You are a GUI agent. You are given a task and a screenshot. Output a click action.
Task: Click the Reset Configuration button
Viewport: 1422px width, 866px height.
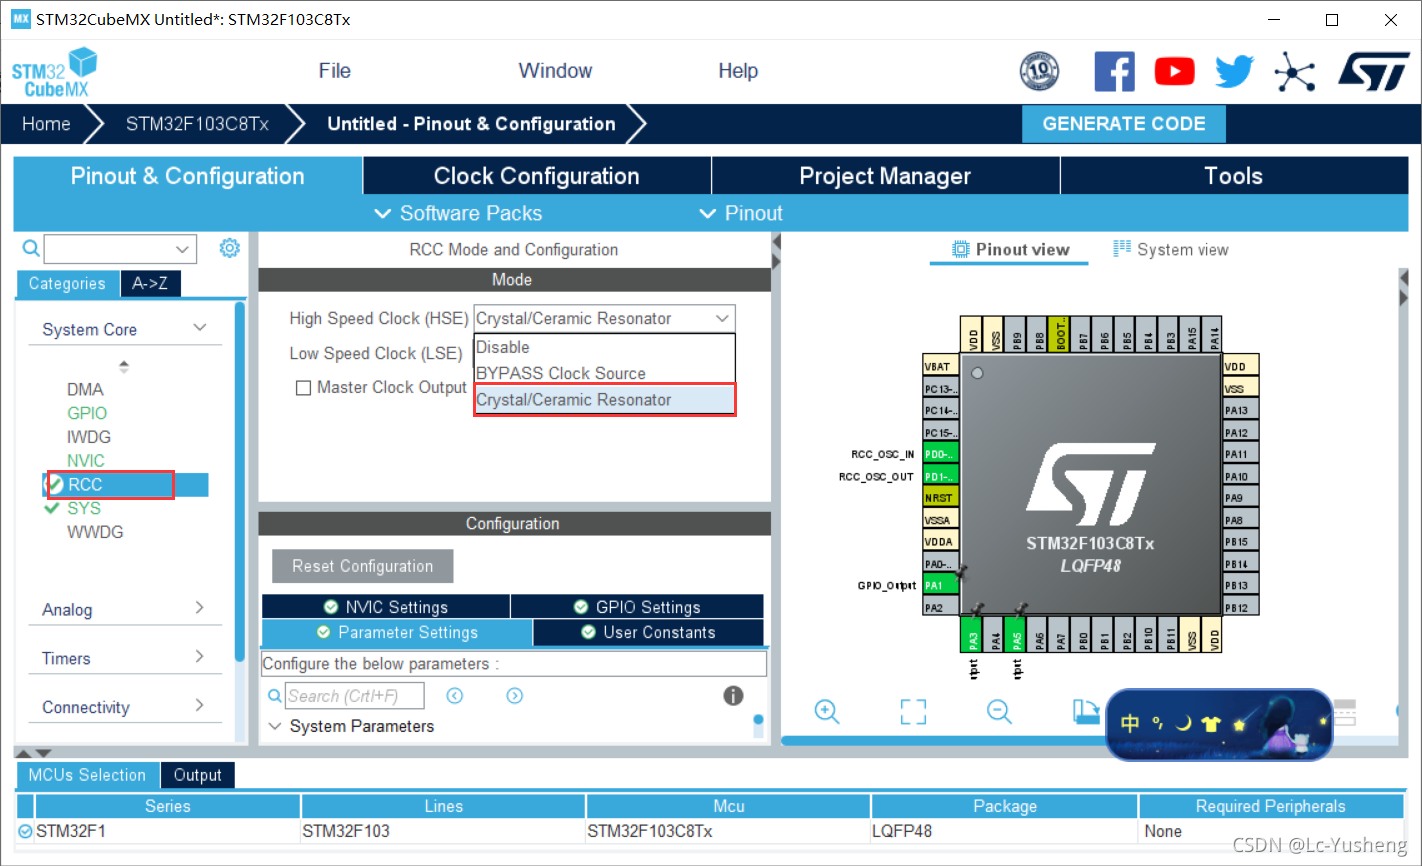tap(362, 566)
